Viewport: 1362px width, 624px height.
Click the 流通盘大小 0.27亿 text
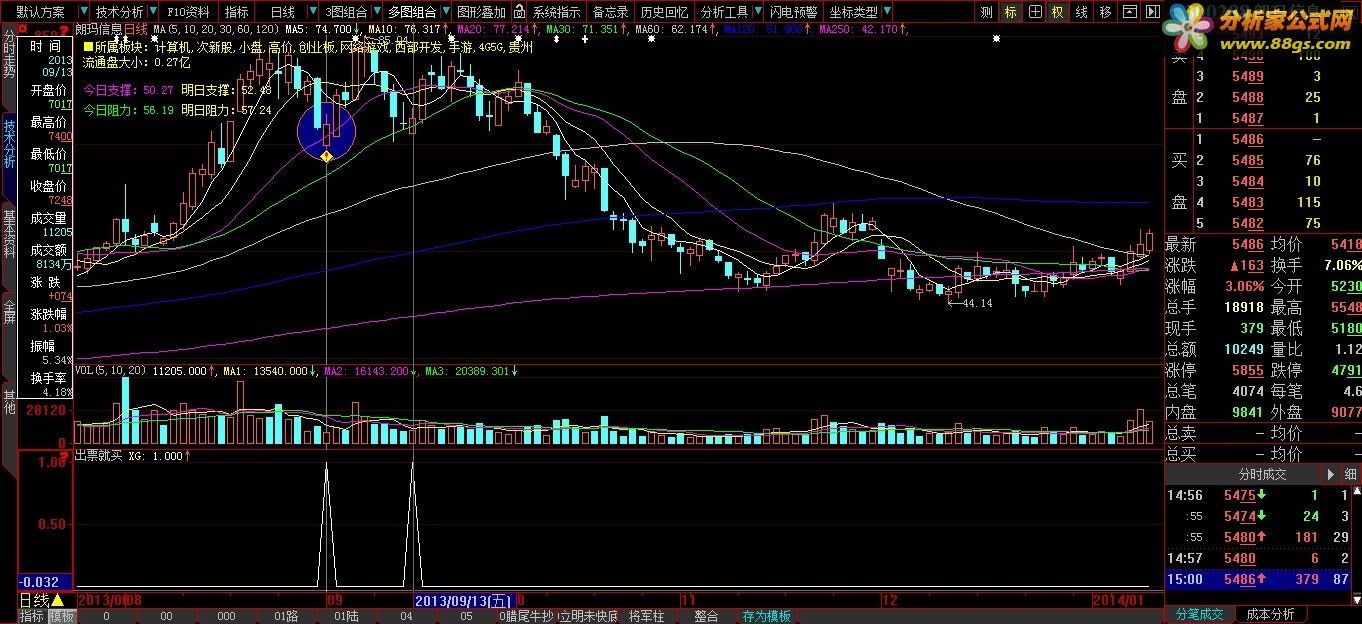point(136,61)
